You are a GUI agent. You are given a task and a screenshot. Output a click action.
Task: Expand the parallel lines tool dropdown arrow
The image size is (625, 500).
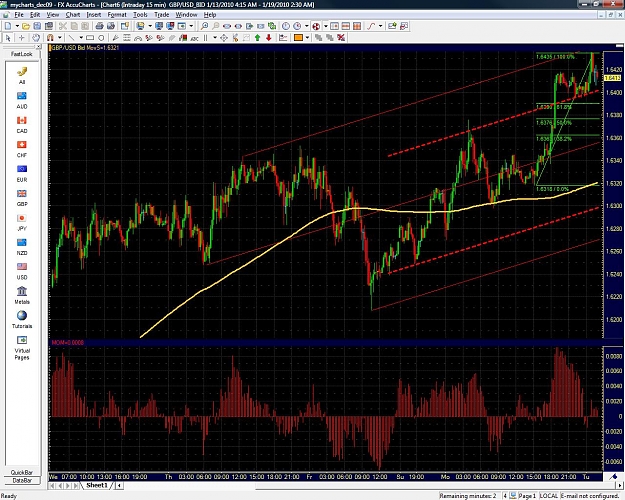pyautogui.click(x=215, y=38)
